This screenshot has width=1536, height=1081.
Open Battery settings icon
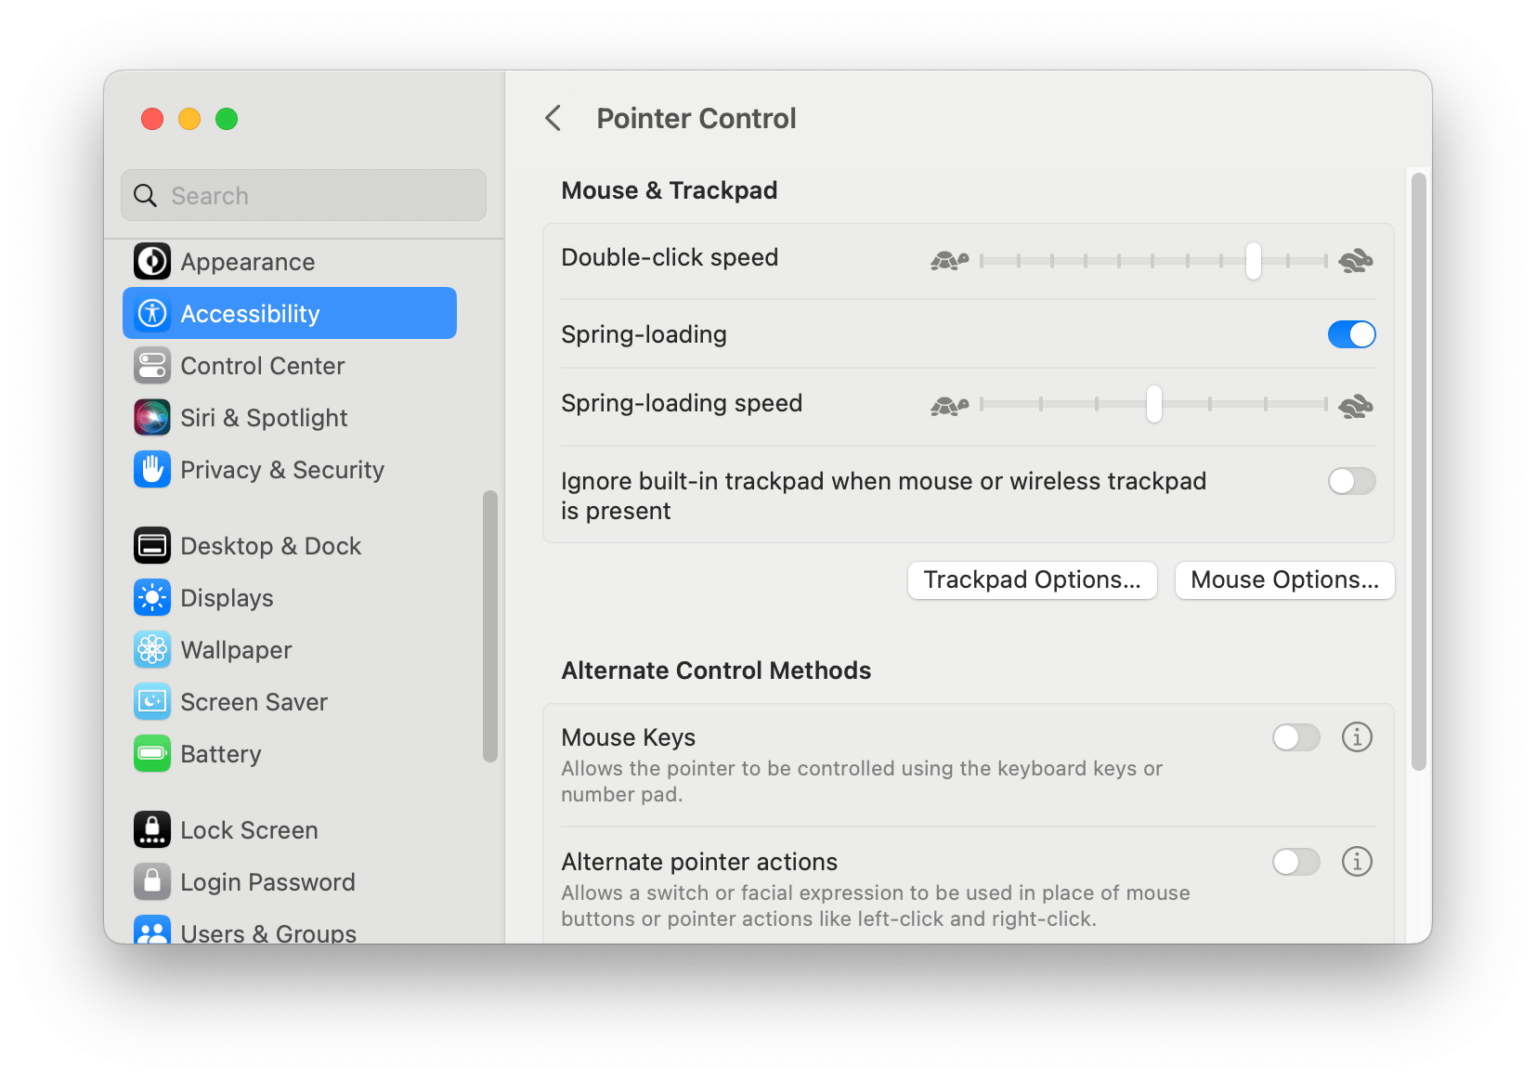[152, 754]
